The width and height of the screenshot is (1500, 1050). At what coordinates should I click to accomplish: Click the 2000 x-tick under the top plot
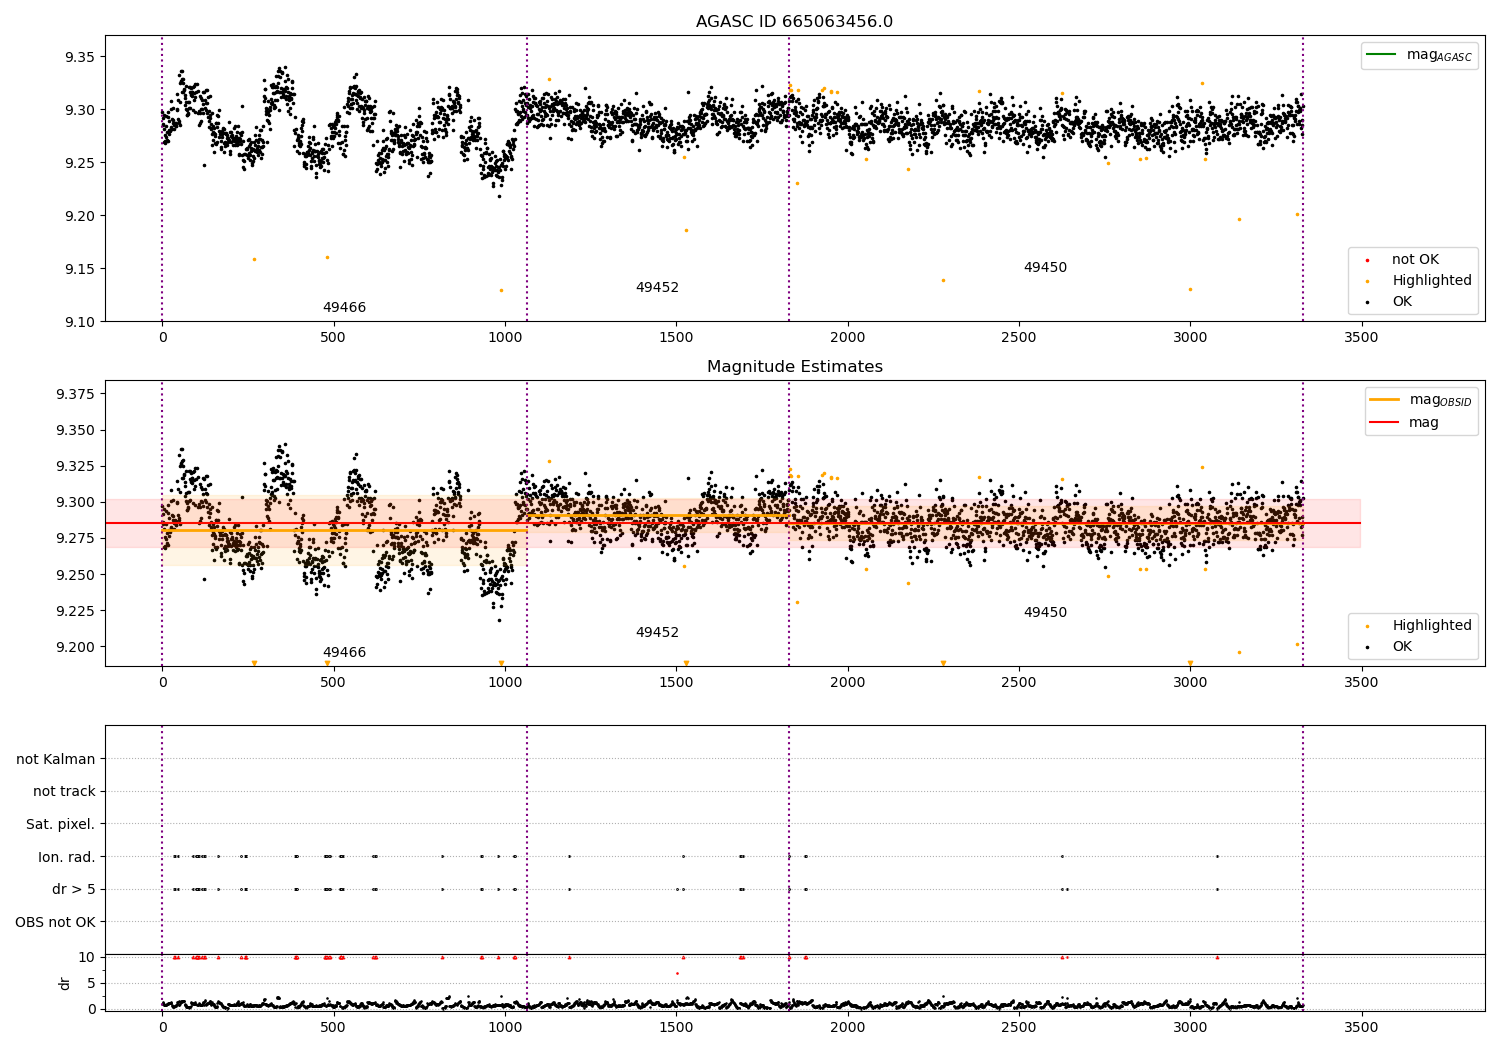pyautogui.click(x=847, y=338)
